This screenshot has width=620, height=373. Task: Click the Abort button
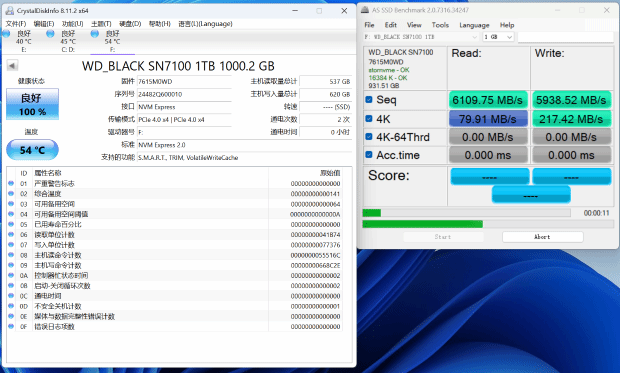[x=542, y=237]
